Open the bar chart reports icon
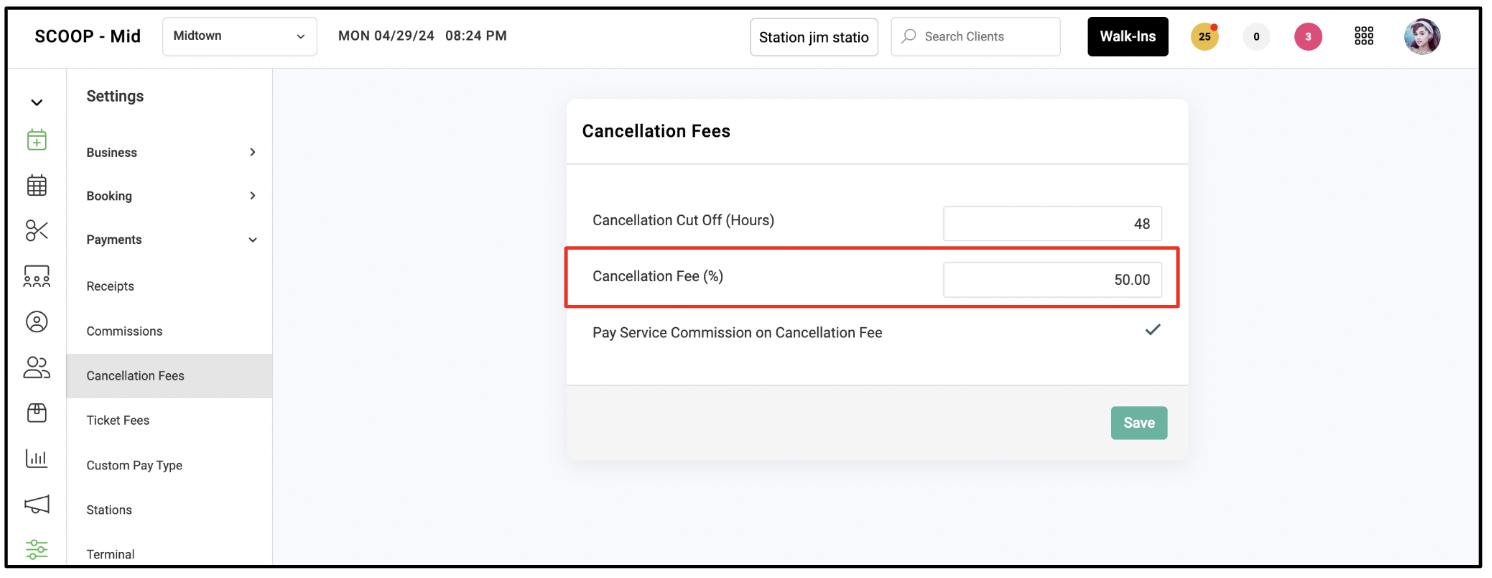Screen dimensions: 1492x578 pos(37,458)
